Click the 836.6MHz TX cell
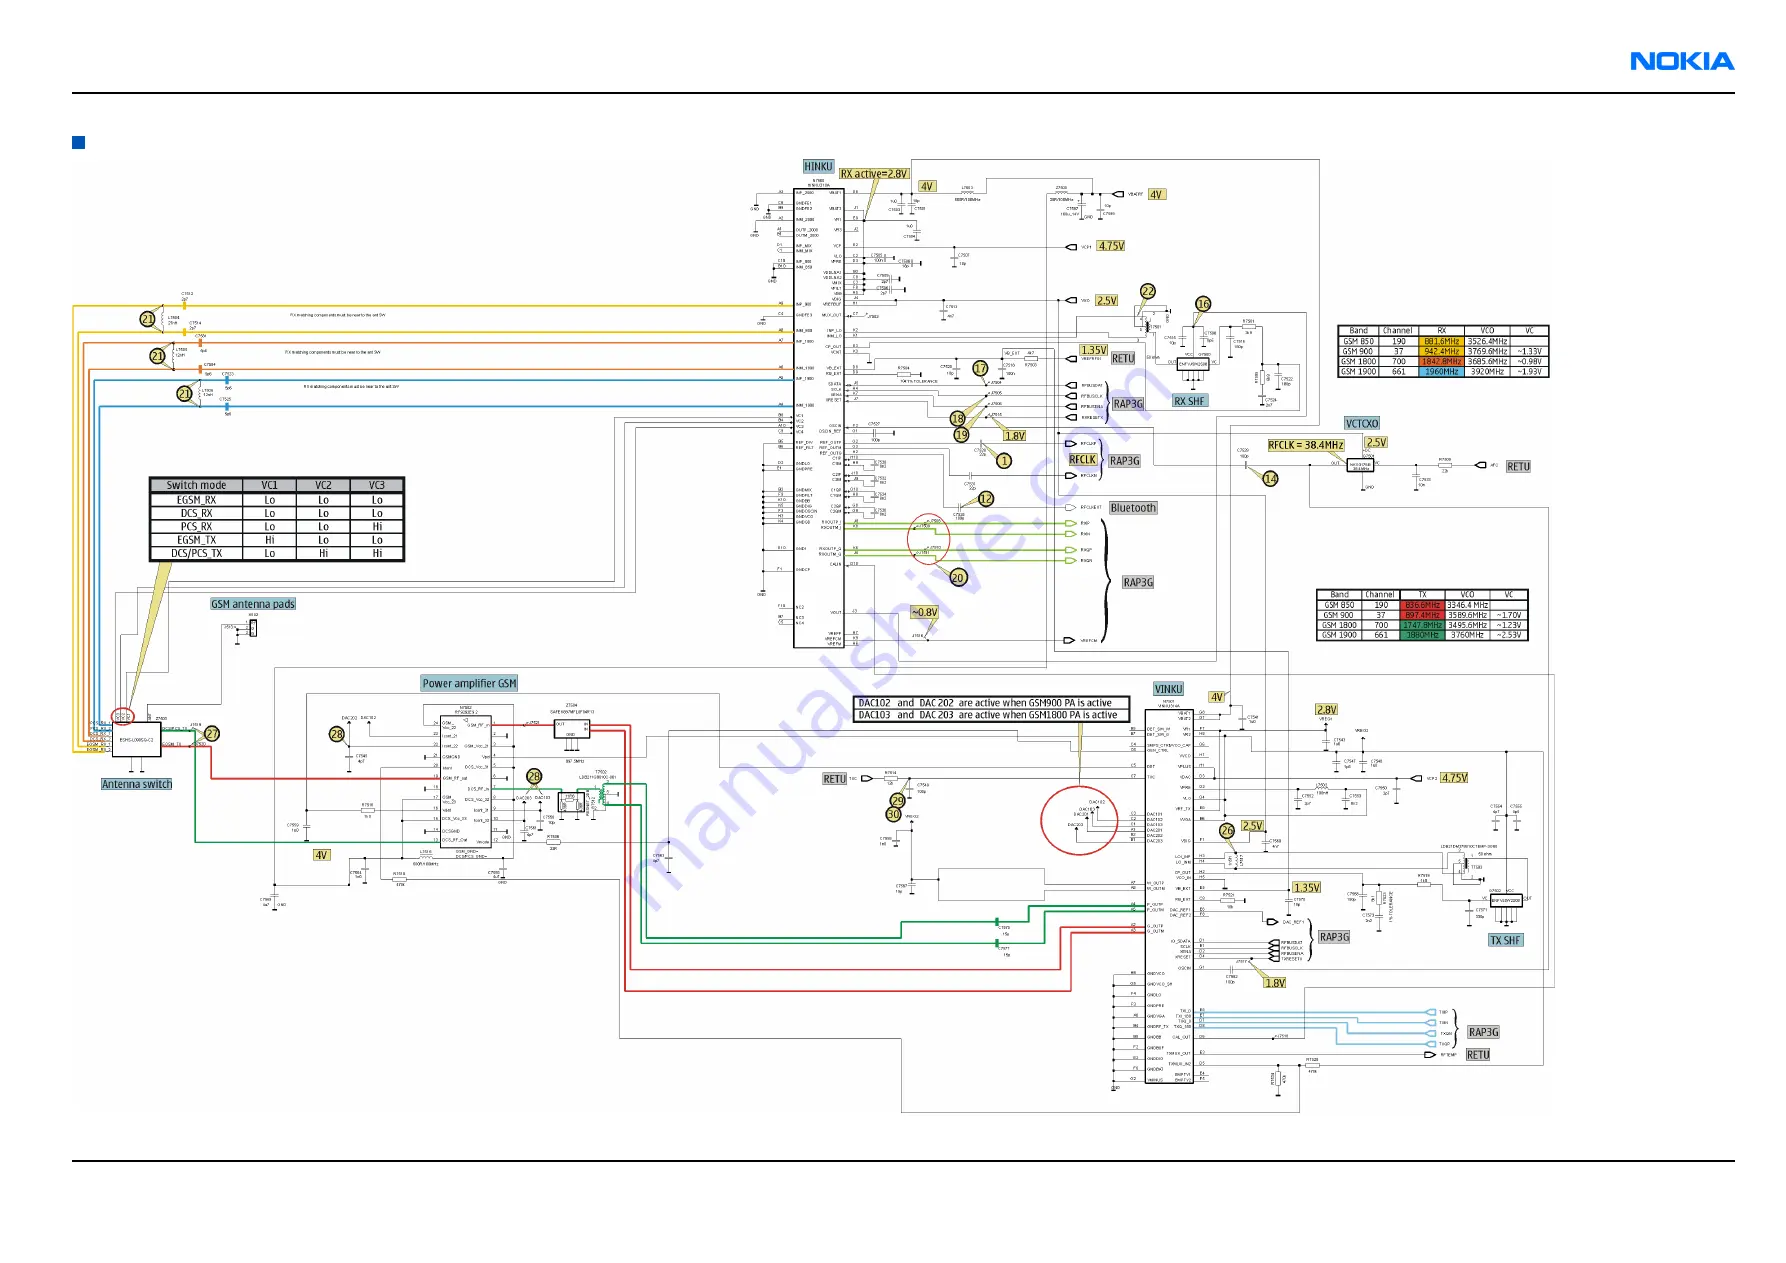The height and width of the screenshot is (1263, 1786). [1422, 605]
